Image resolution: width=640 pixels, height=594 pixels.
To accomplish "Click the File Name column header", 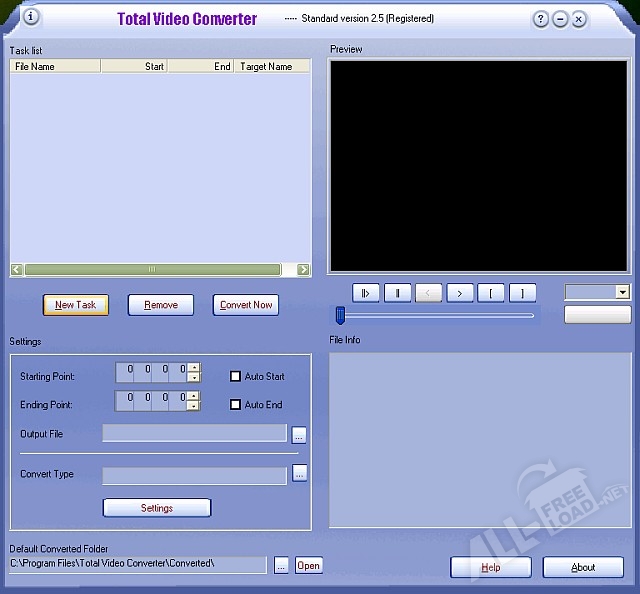I will pyautogui.click(x=55, y=67).
